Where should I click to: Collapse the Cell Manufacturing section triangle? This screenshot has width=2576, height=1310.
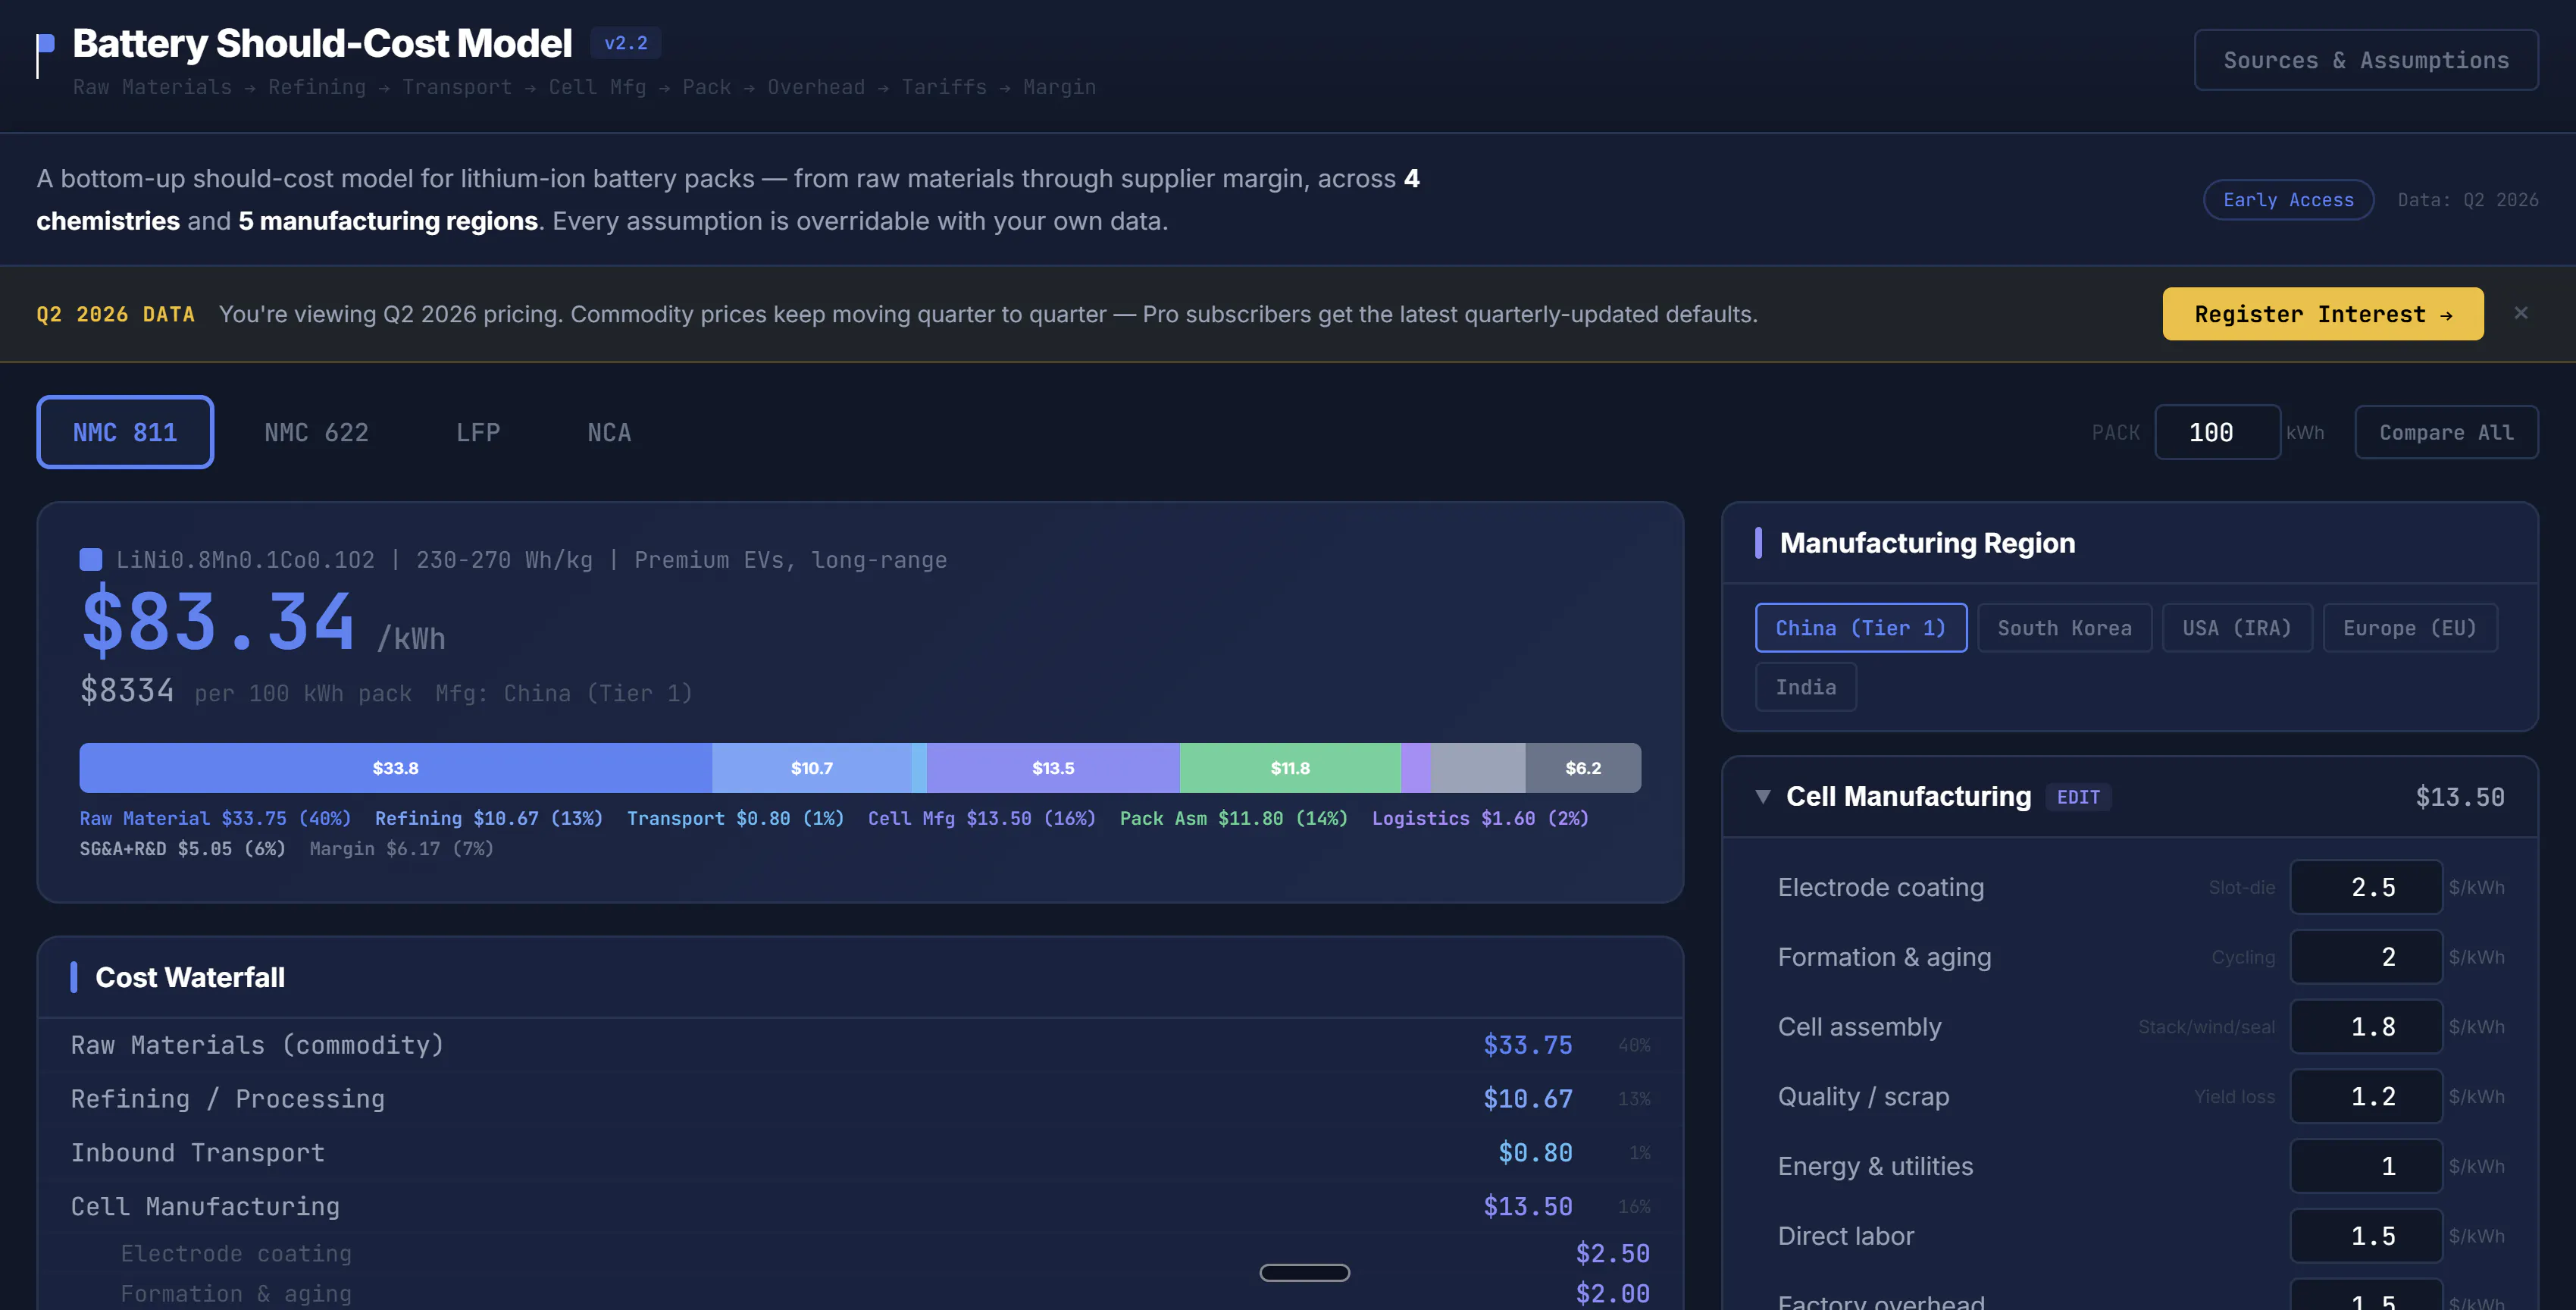(x=1763, y=797)
